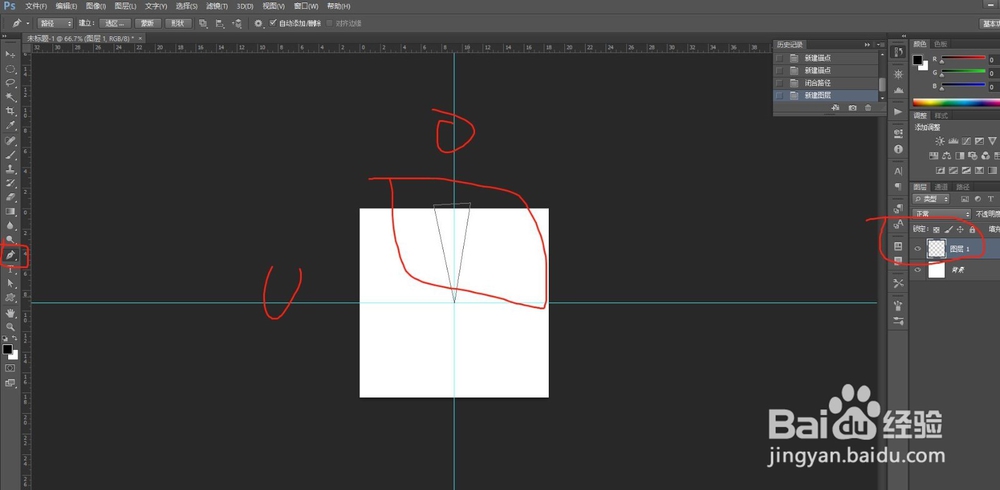Change screen mode icon in toolbox
1000x490 pixels.
click(10, 383)
